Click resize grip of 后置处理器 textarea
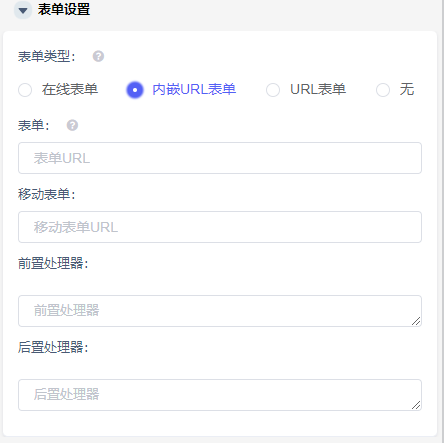 click(416, 405)
